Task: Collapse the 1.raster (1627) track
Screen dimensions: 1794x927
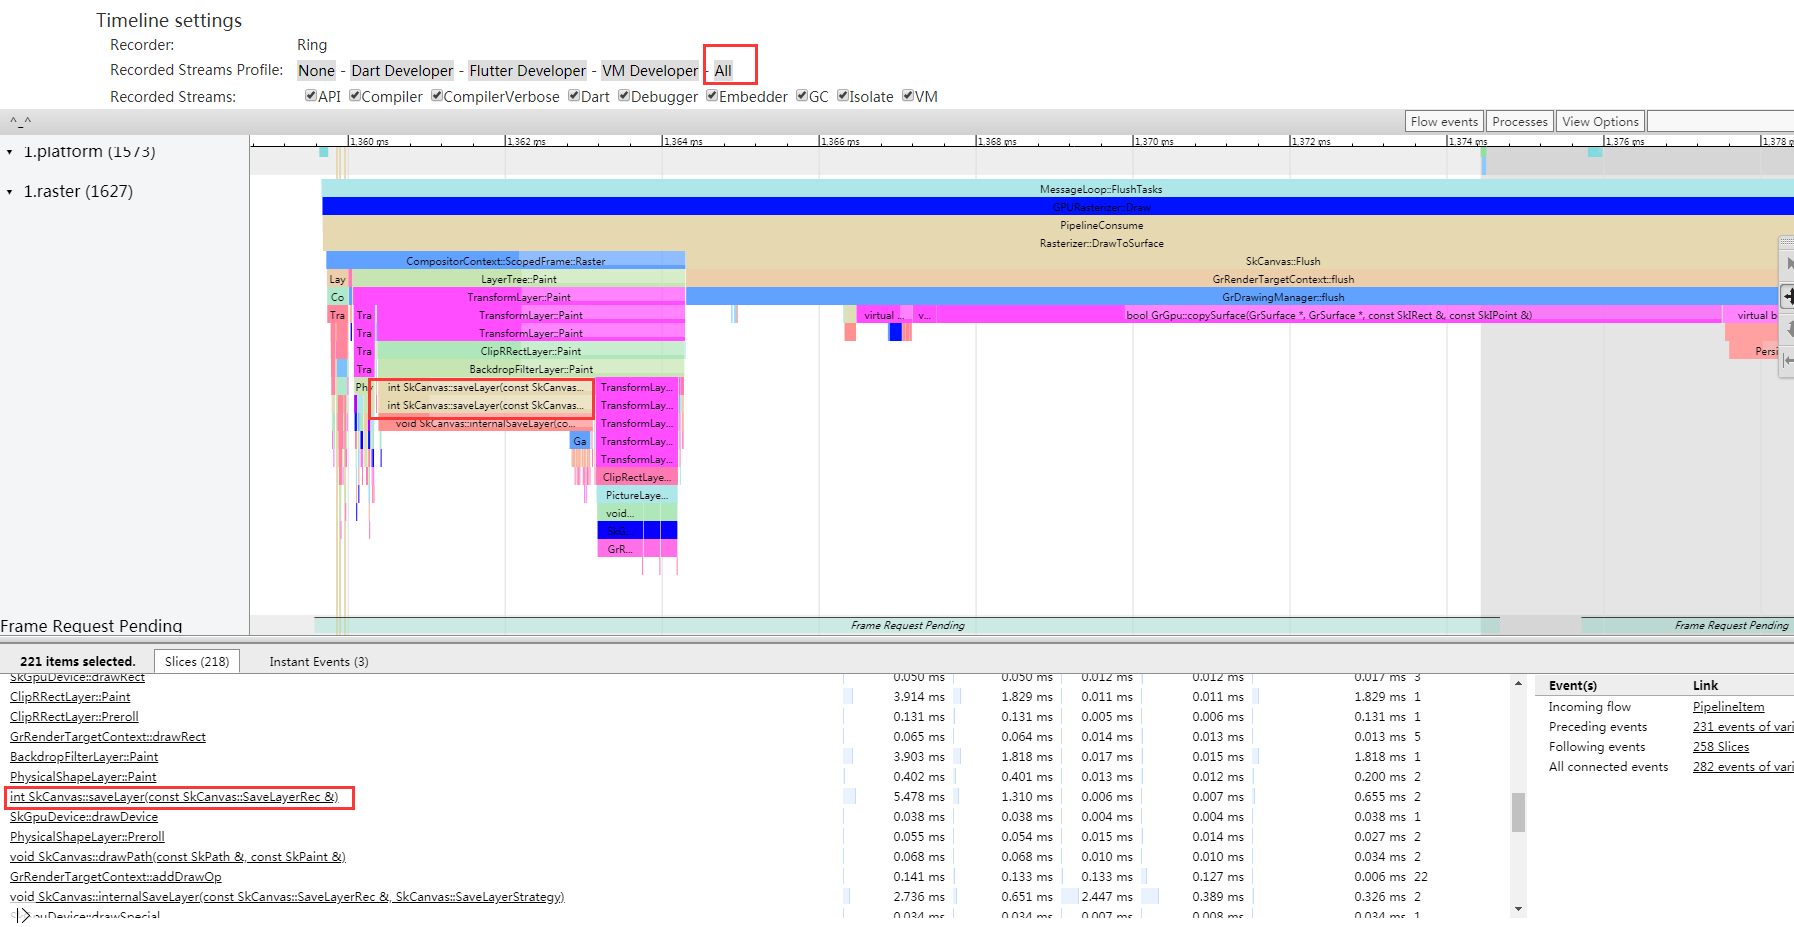Action: [10, 191]
